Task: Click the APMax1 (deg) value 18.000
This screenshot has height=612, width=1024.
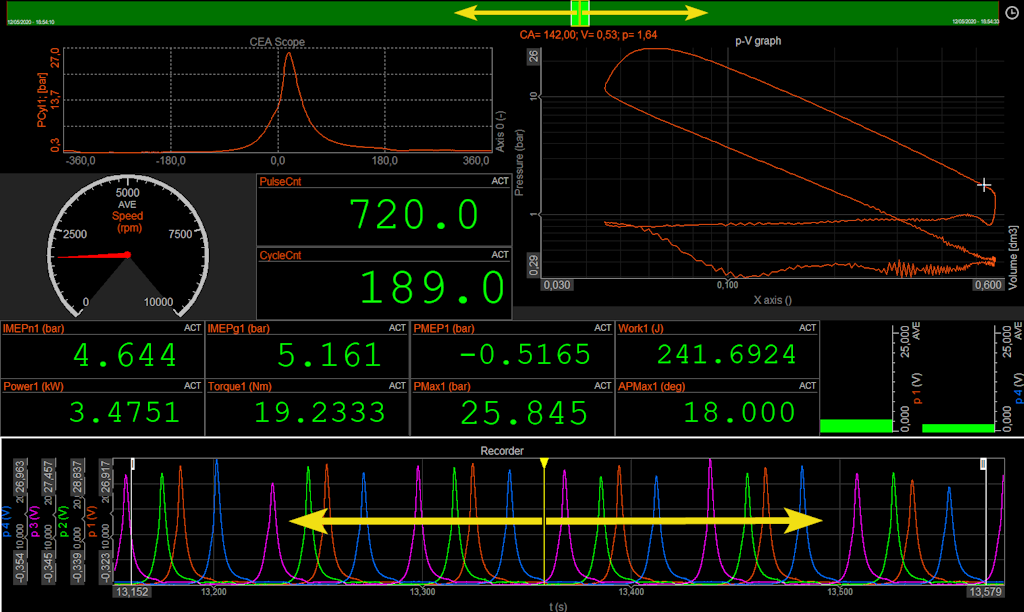Action: pos(739,413)
